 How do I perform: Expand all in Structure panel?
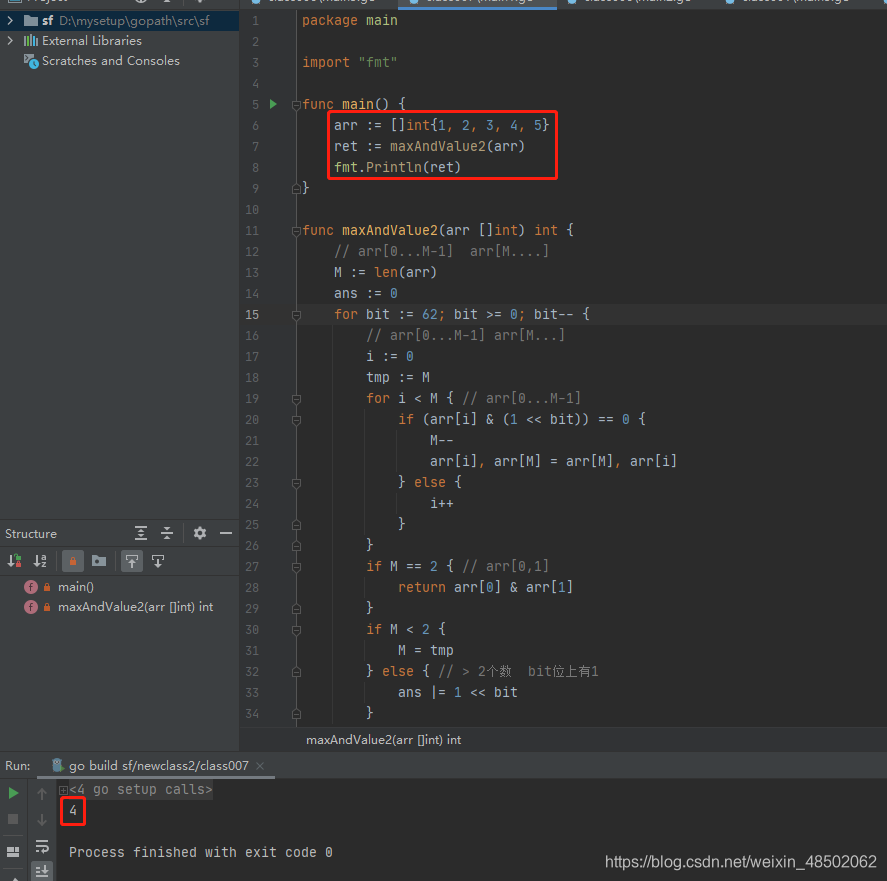point(141,533)
